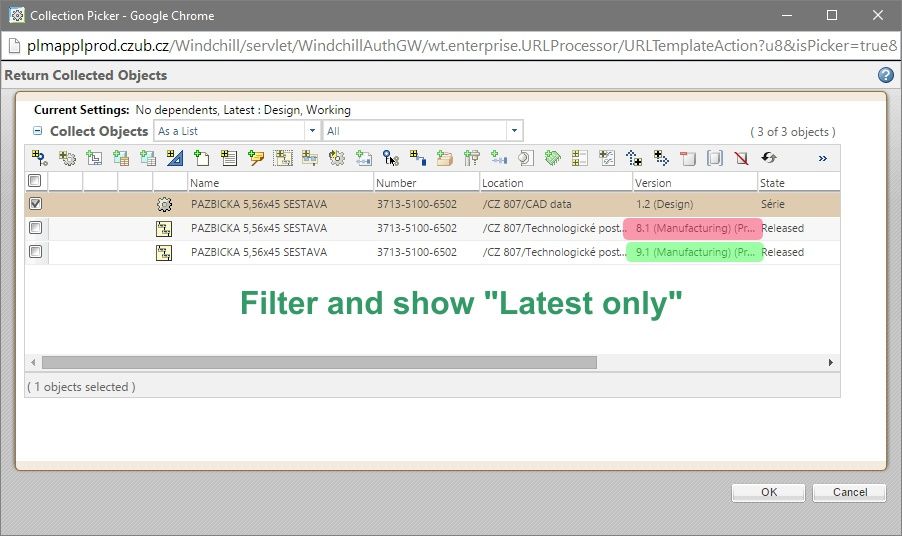902x536 pixels.
Task: Click the "1.2 (Design)" version cell
Action: (x=664, y=204)
